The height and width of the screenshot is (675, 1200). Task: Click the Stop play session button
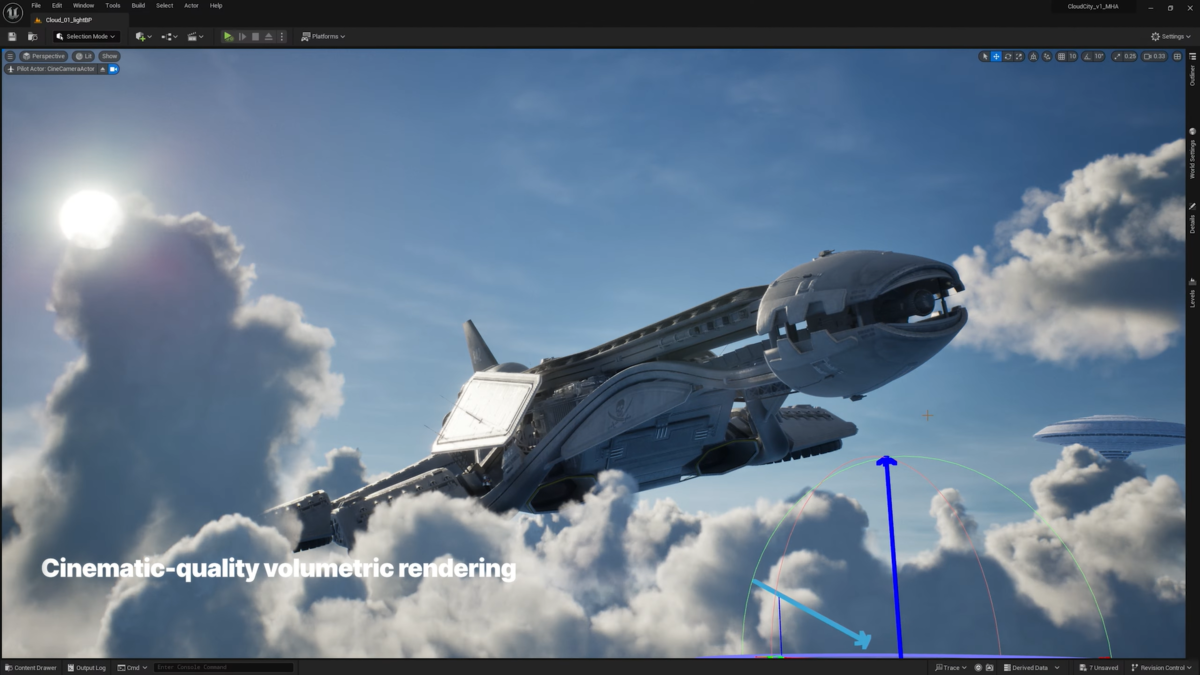coord(255,36)
